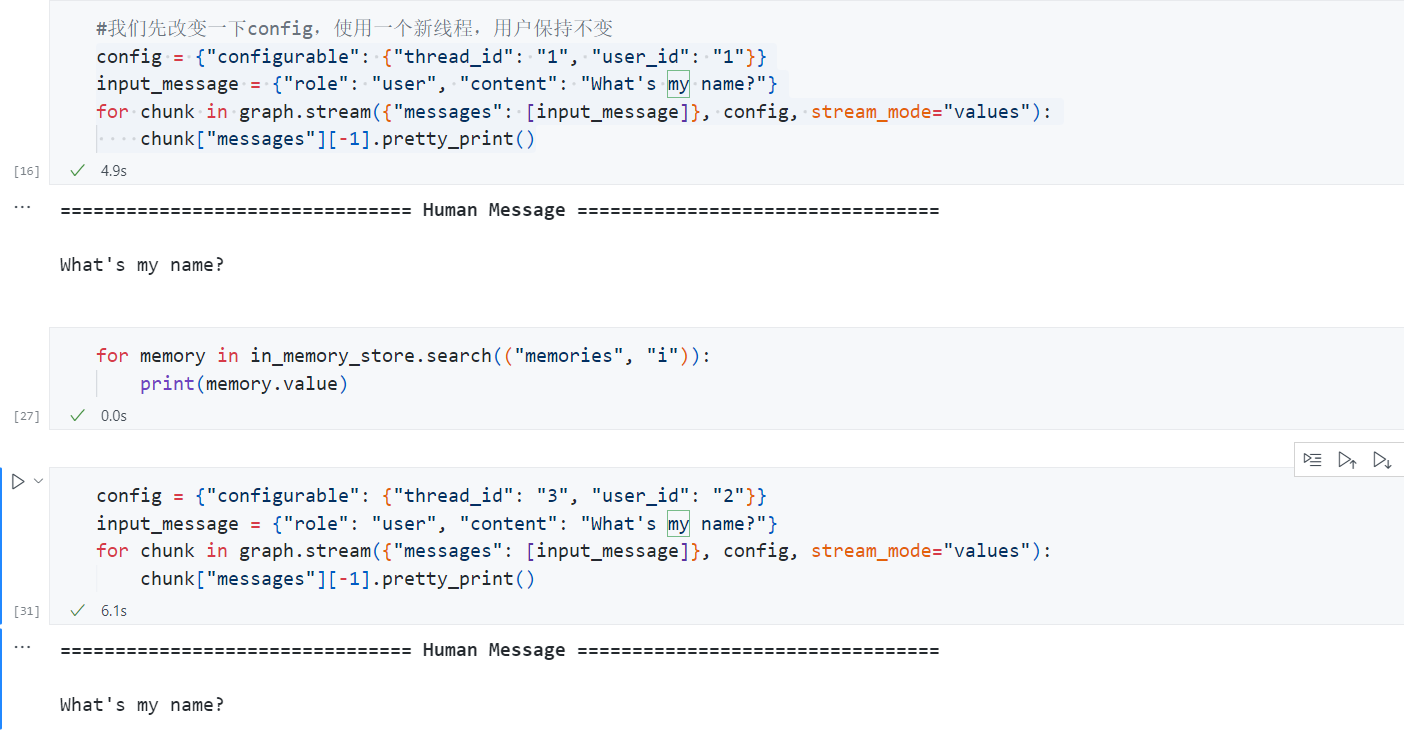The image size is (1404, 731).
Task: Execute cells above using toolbar icon
Action: 1347,459
